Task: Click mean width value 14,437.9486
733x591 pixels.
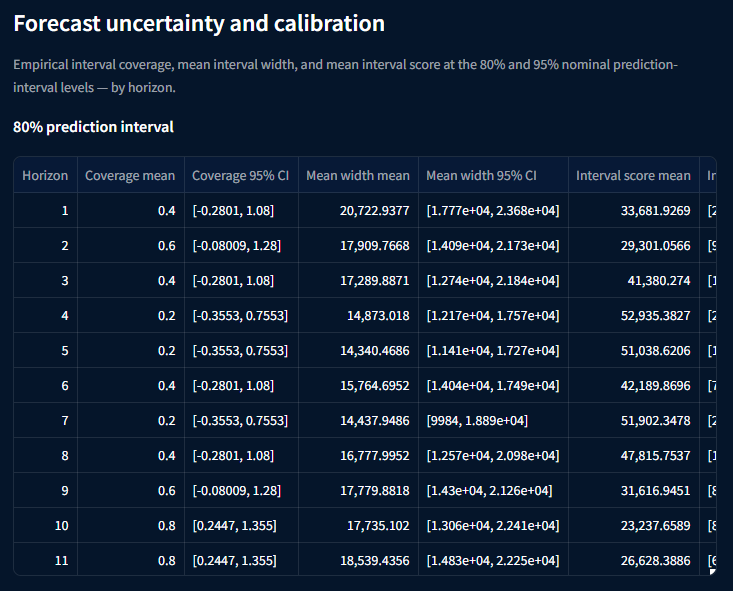Action: coord(358,421)
